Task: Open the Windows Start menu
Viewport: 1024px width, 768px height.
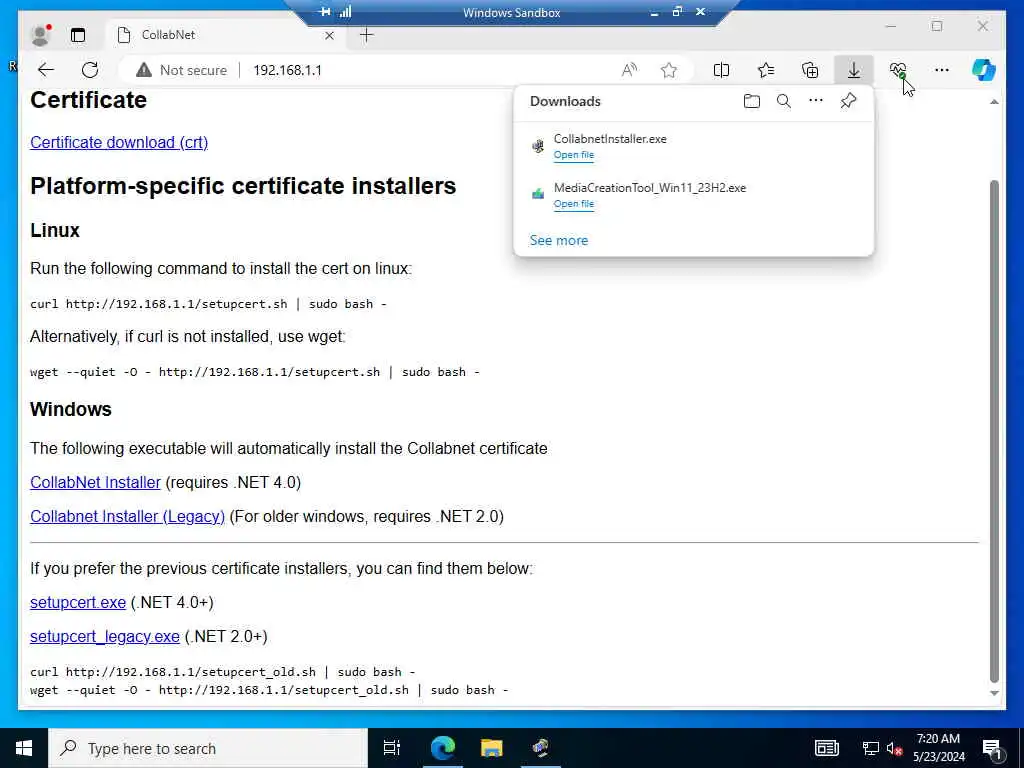Action: pyautogui.click(x=24, y=748)
